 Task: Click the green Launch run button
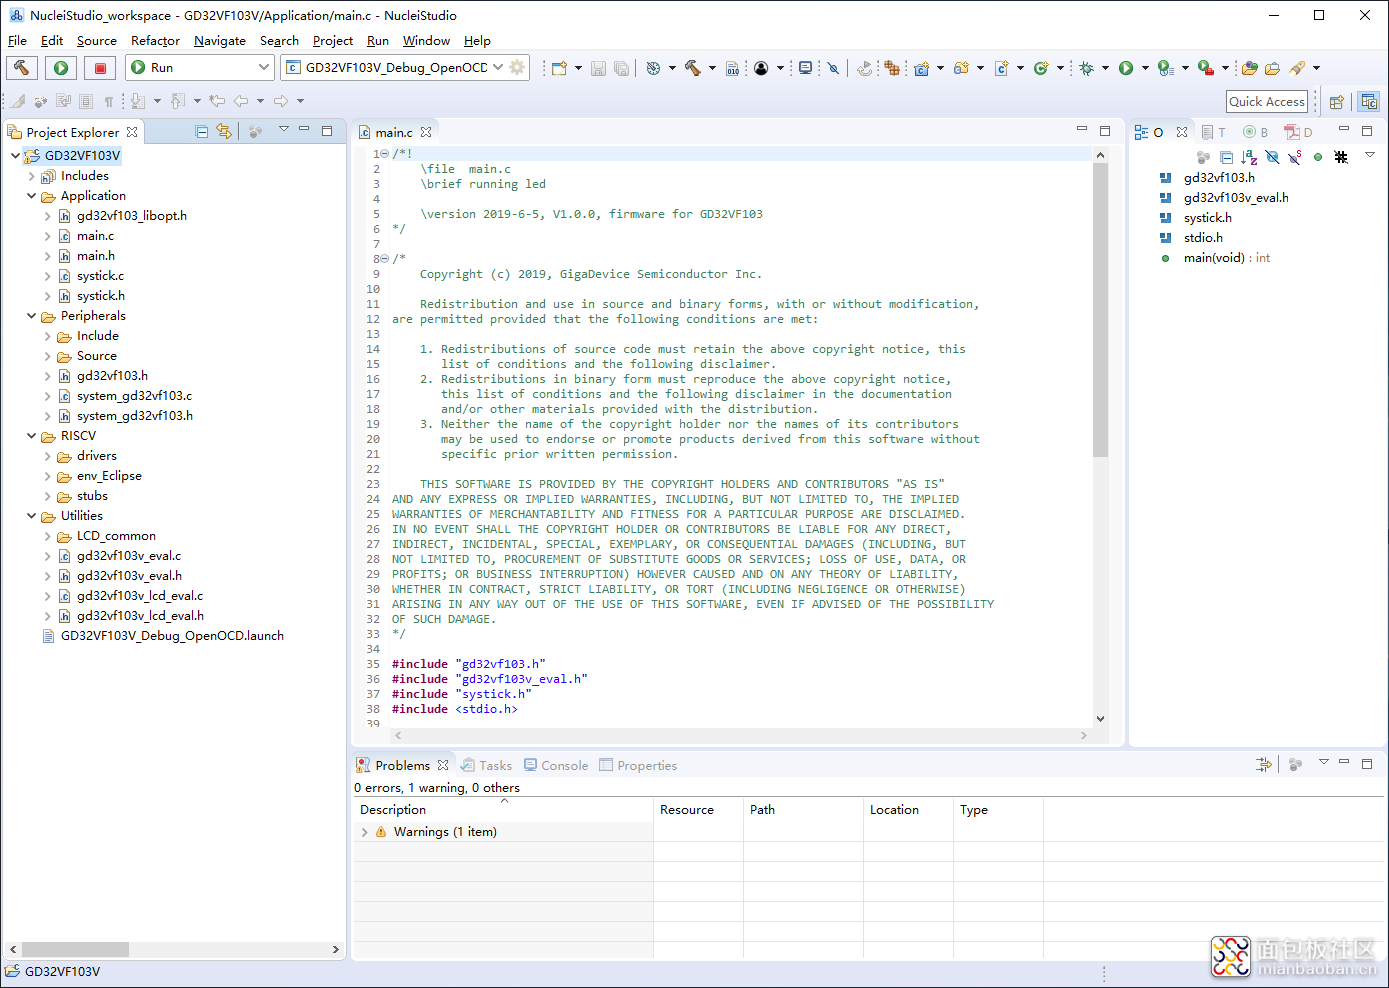pyautogui.click(x=61, y=68)
